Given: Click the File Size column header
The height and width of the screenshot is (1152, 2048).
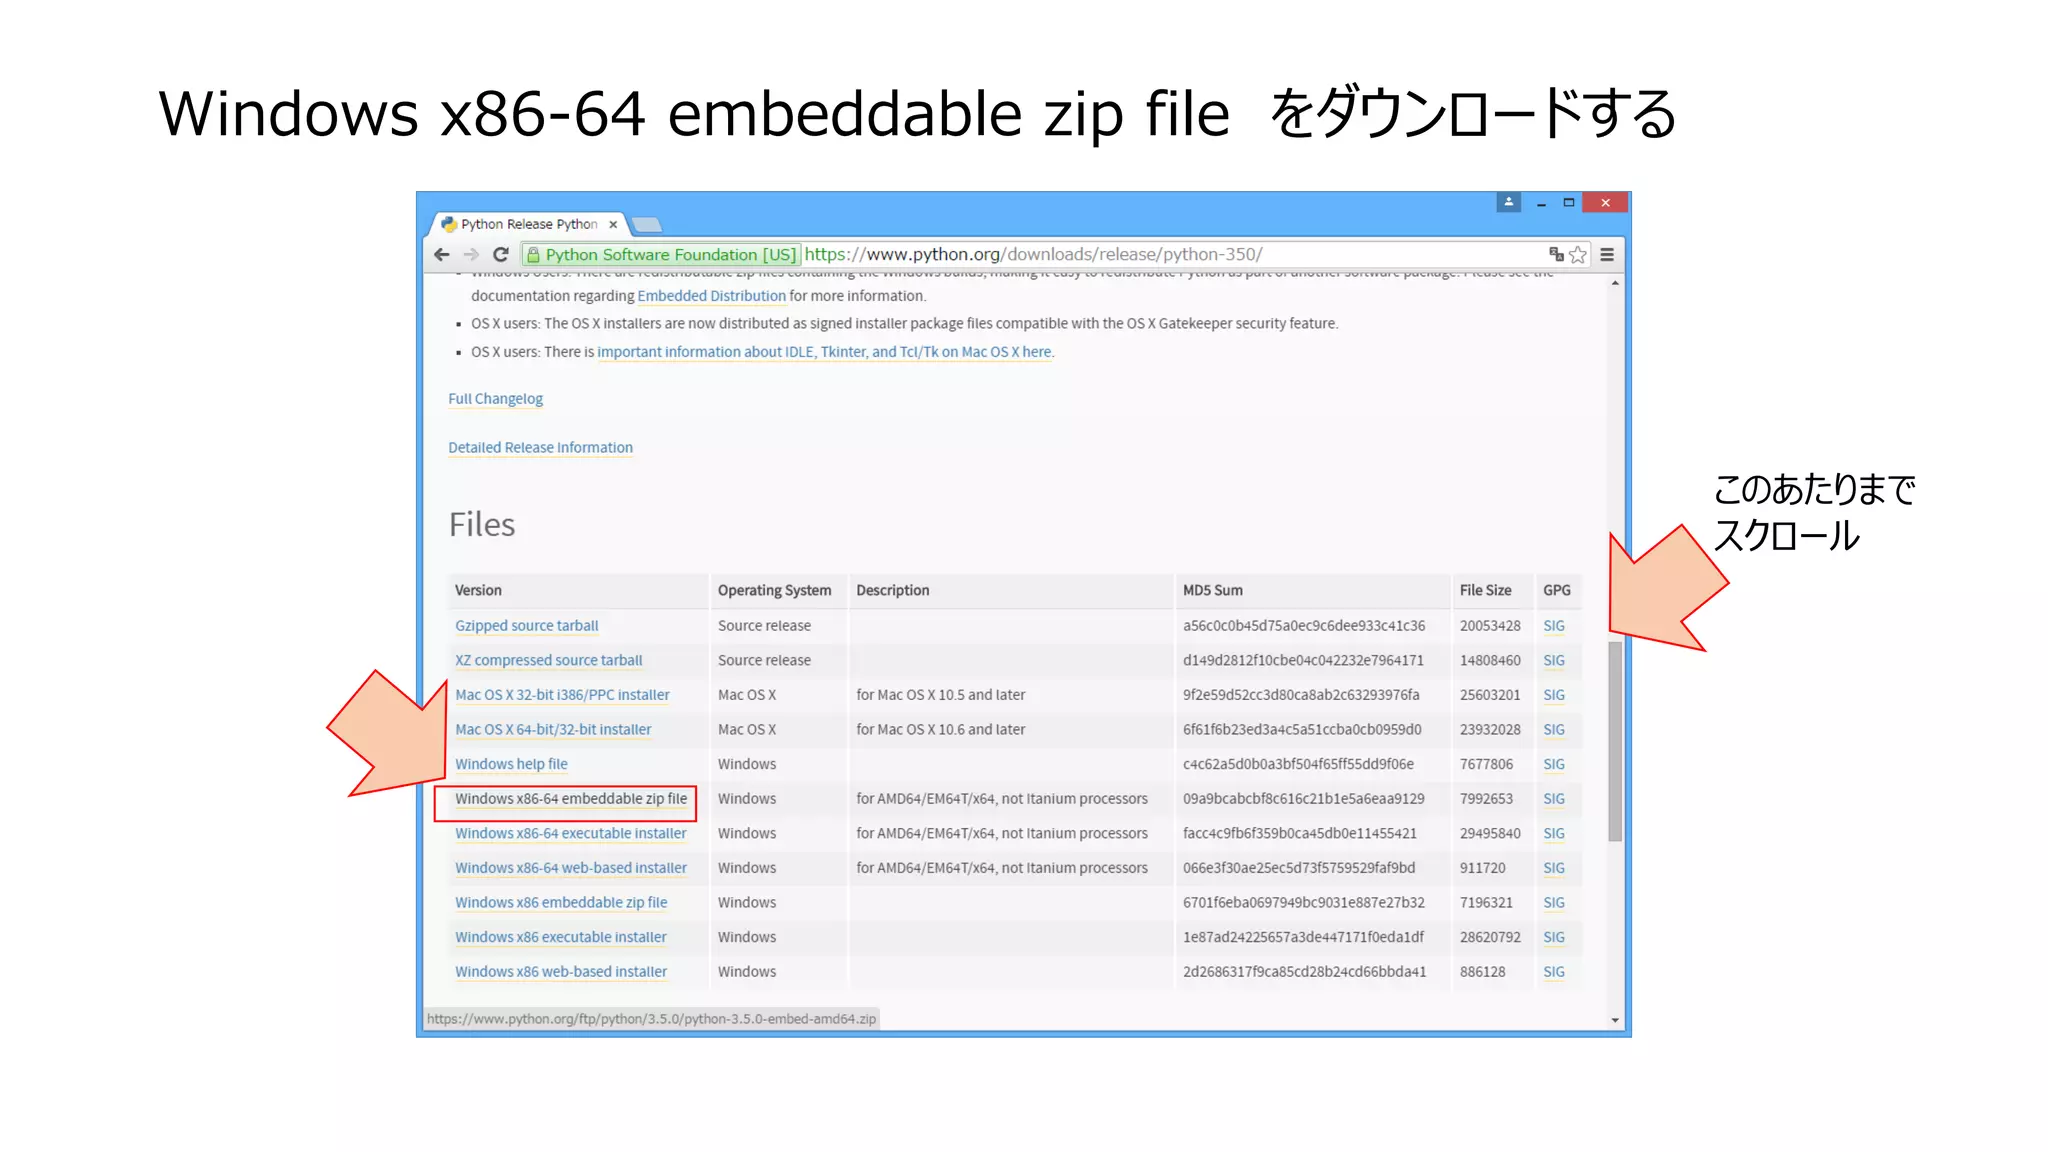Looking at the screenshot, I should click(x=1485, y=591).
